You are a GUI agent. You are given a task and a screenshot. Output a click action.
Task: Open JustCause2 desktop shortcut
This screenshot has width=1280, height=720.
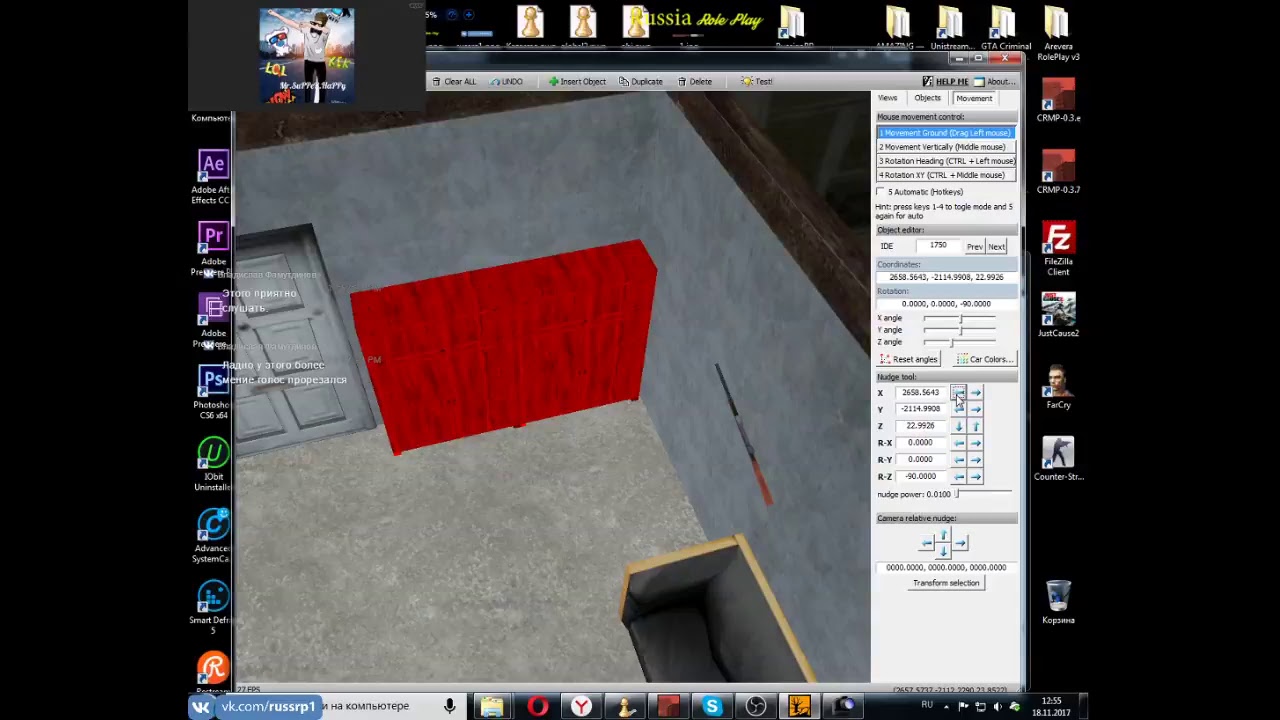(1058, 315)
